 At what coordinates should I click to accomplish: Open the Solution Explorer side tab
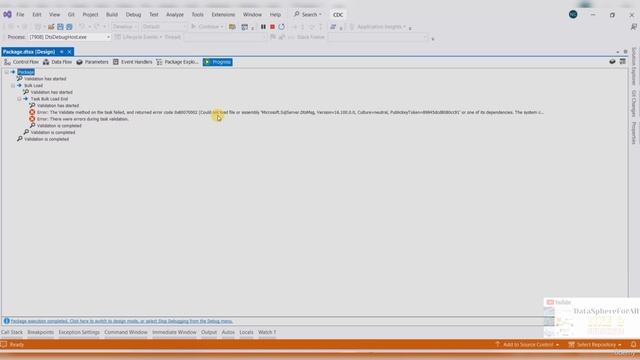(x=634, y=65)
